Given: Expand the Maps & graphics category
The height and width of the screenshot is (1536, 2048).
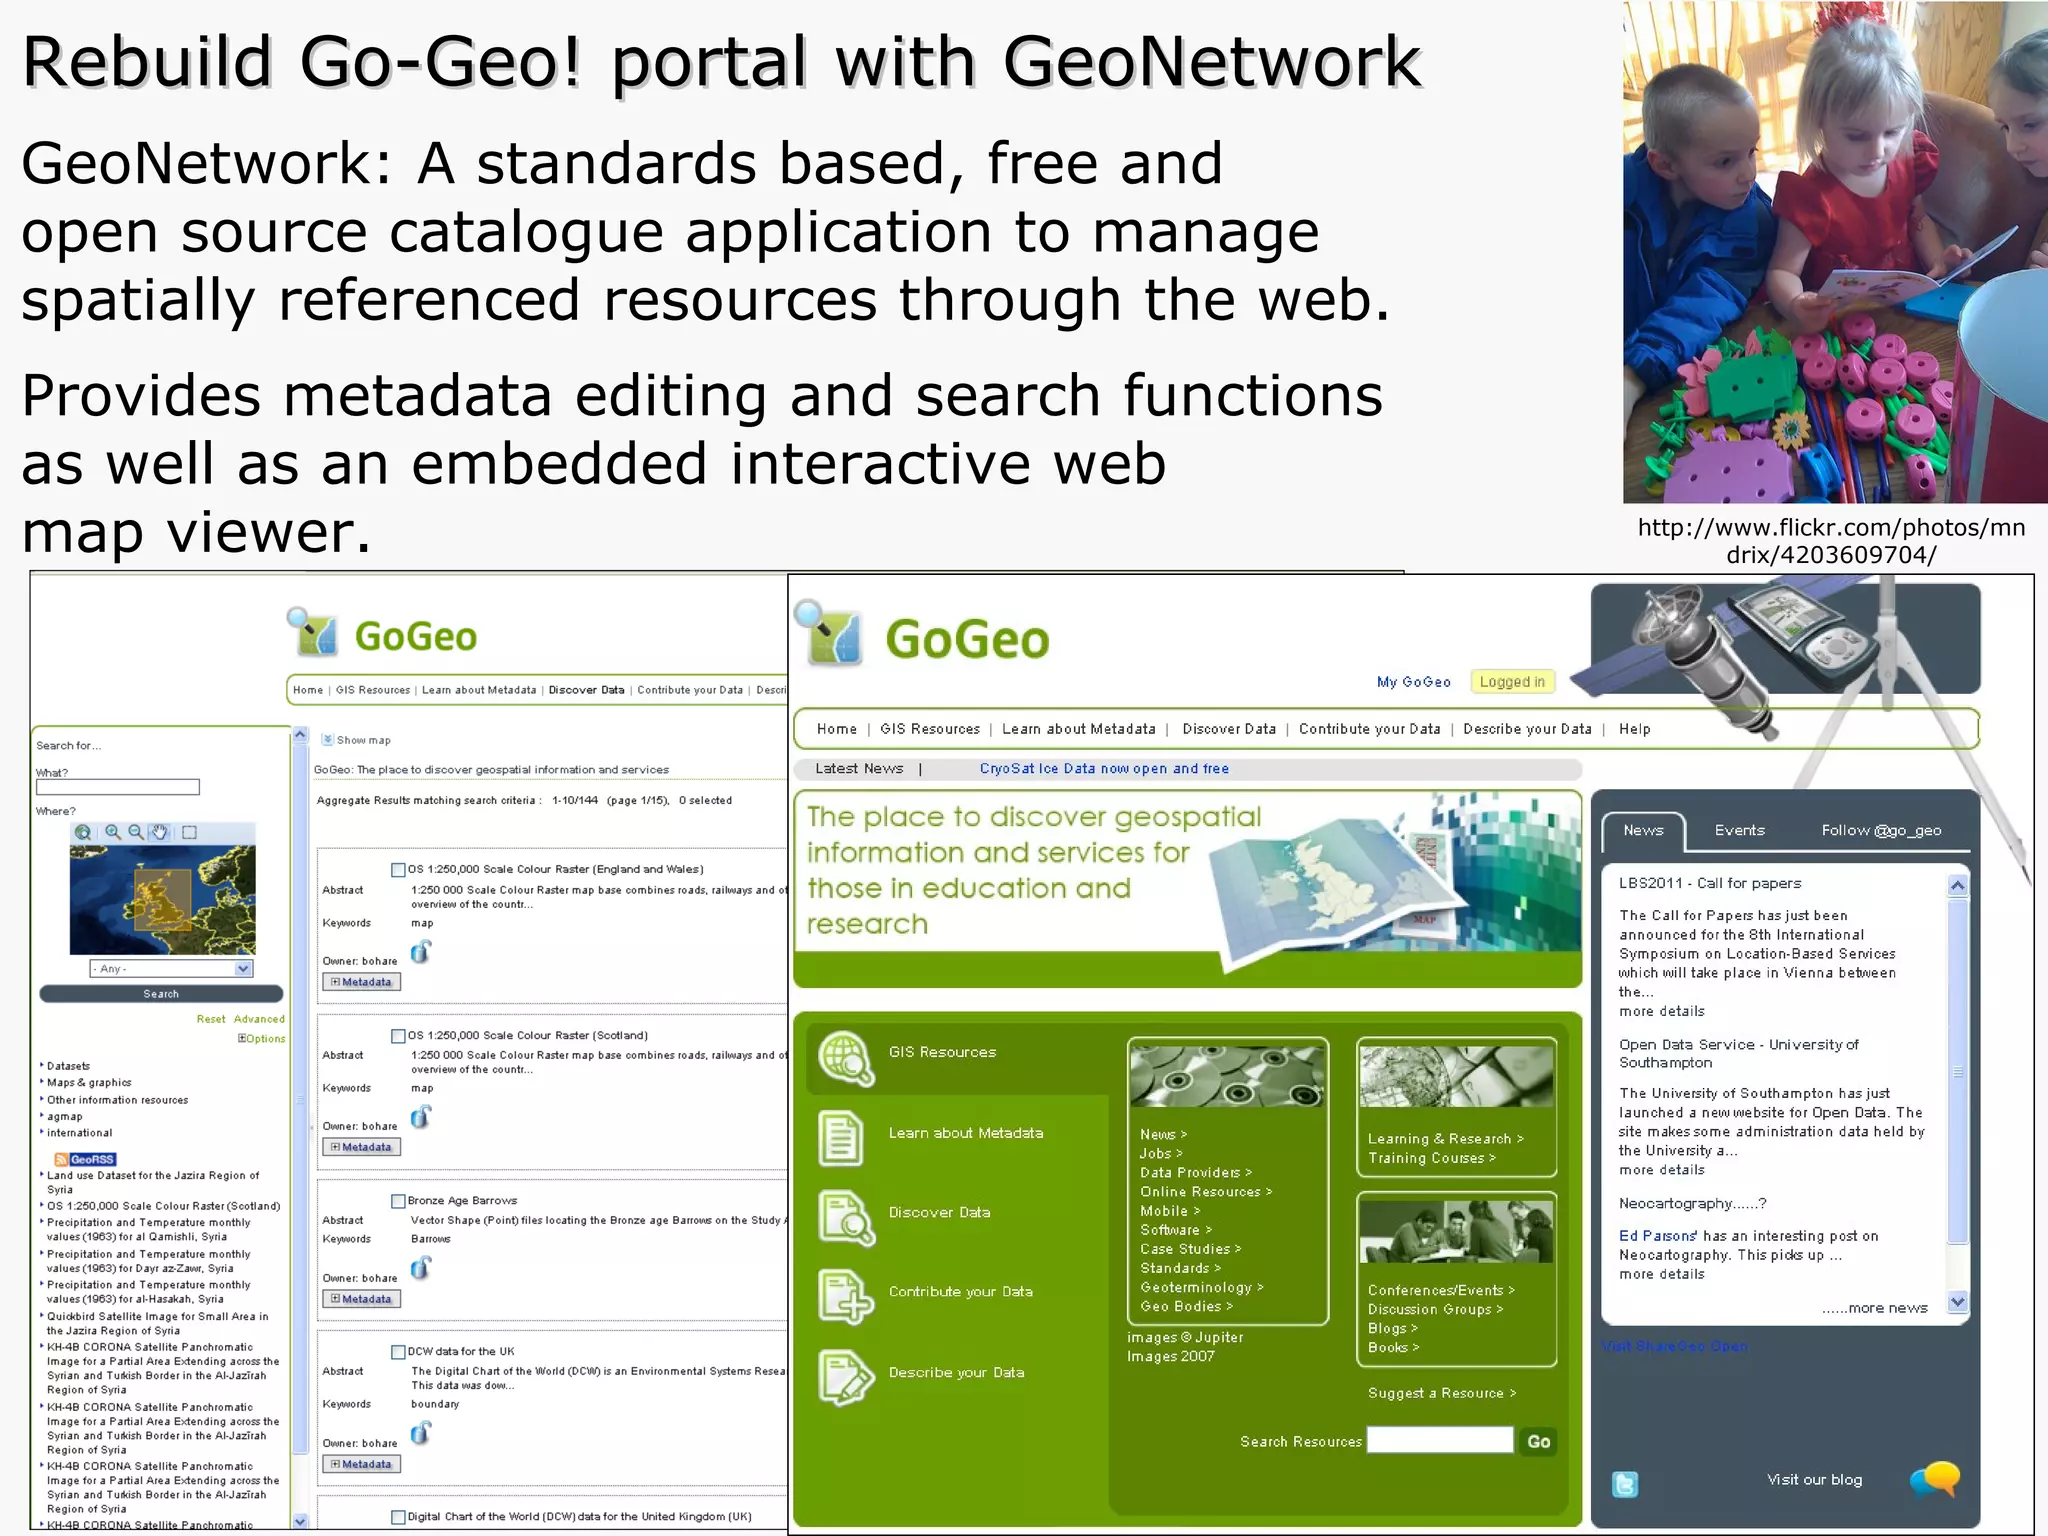Looking at the screenshot, I should [89, 1082].
